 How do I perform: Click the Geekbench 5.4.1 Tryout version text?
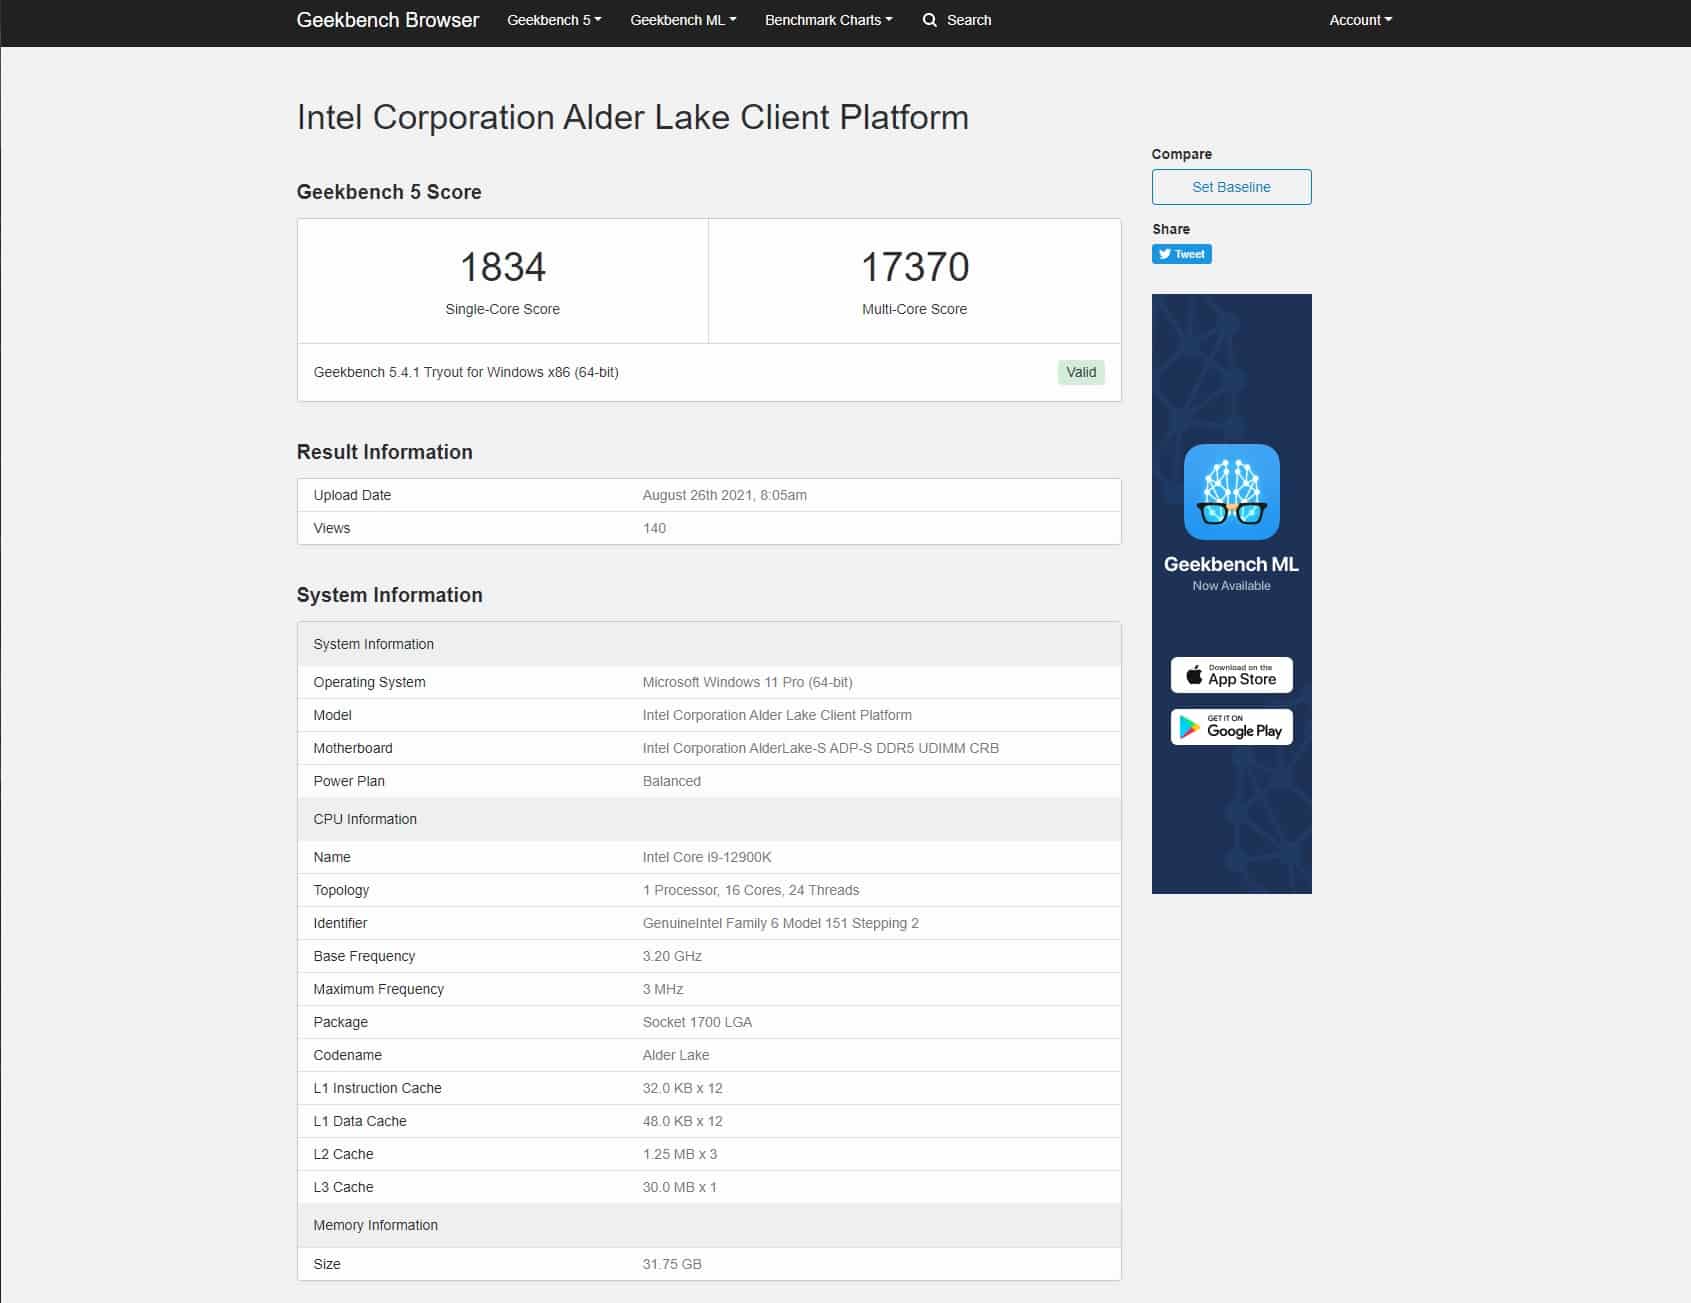[x=466, y=372]
